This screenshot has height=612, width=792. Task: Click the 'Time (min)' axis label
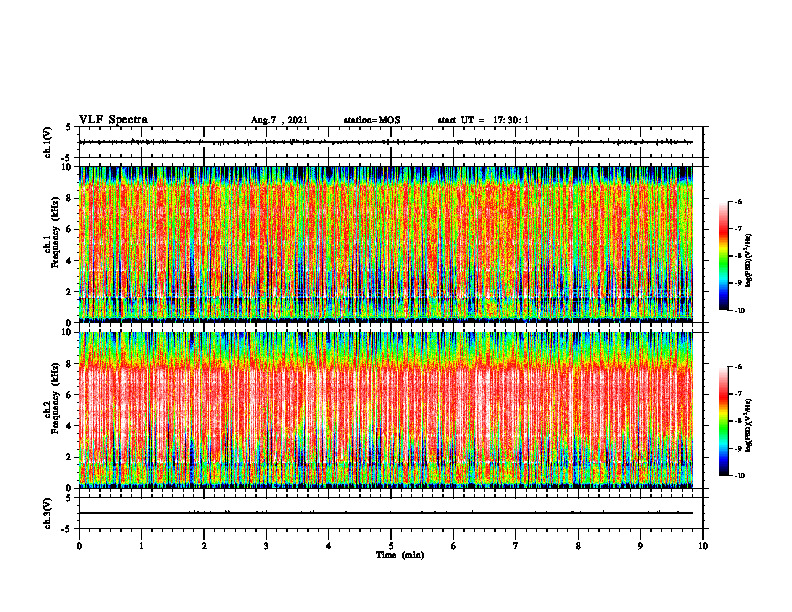point(400,555)
